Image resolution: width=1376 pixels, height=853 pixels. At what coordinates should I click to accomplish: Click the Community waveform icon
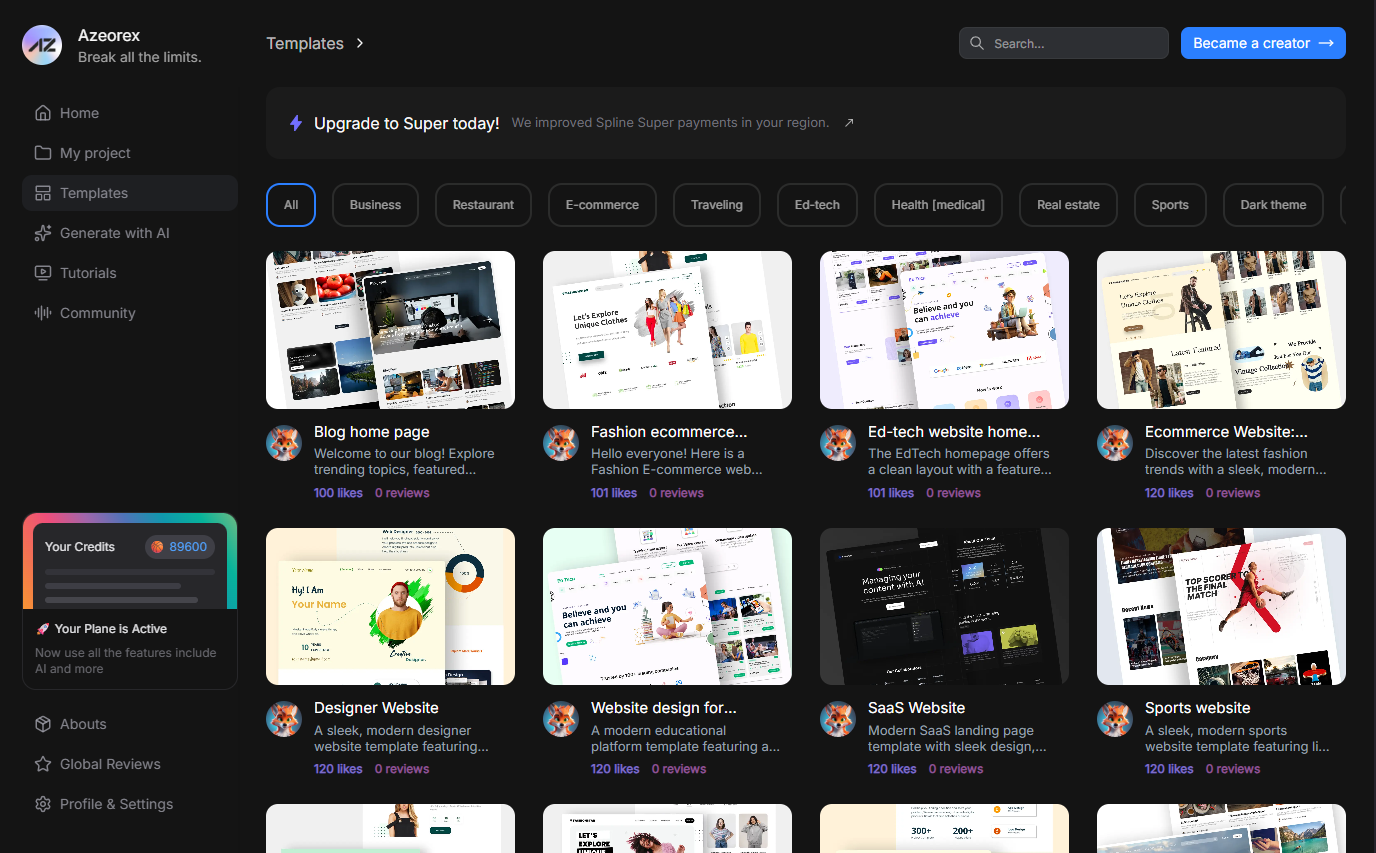43,313
